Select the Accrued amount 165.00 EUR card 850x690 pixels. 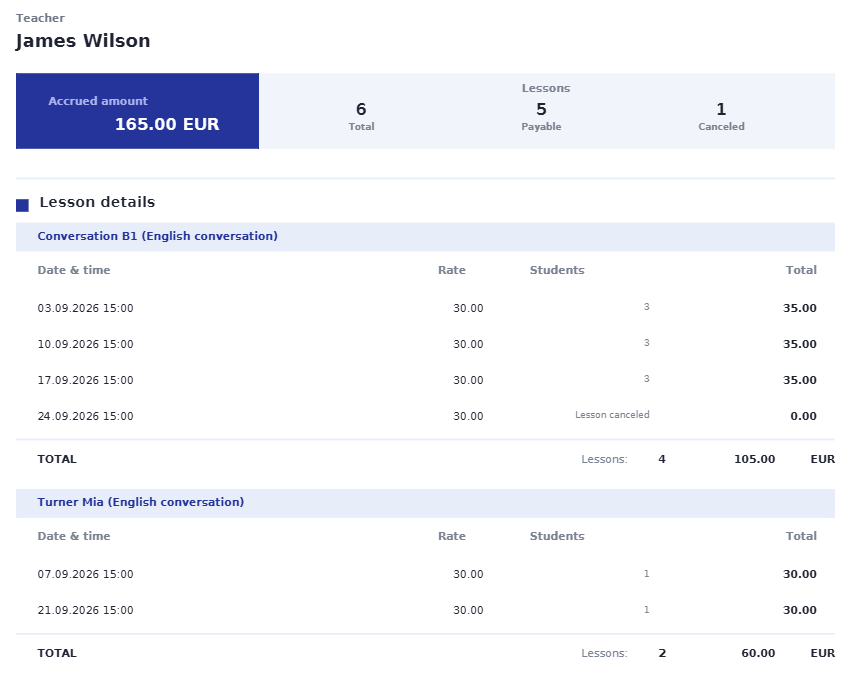point(137,111)
